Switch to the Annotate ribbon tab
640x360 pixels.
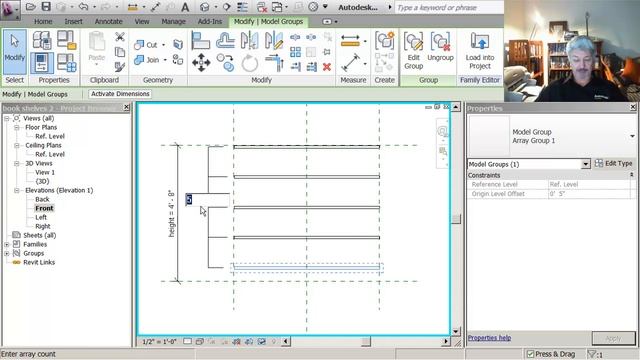click(108, 21)
